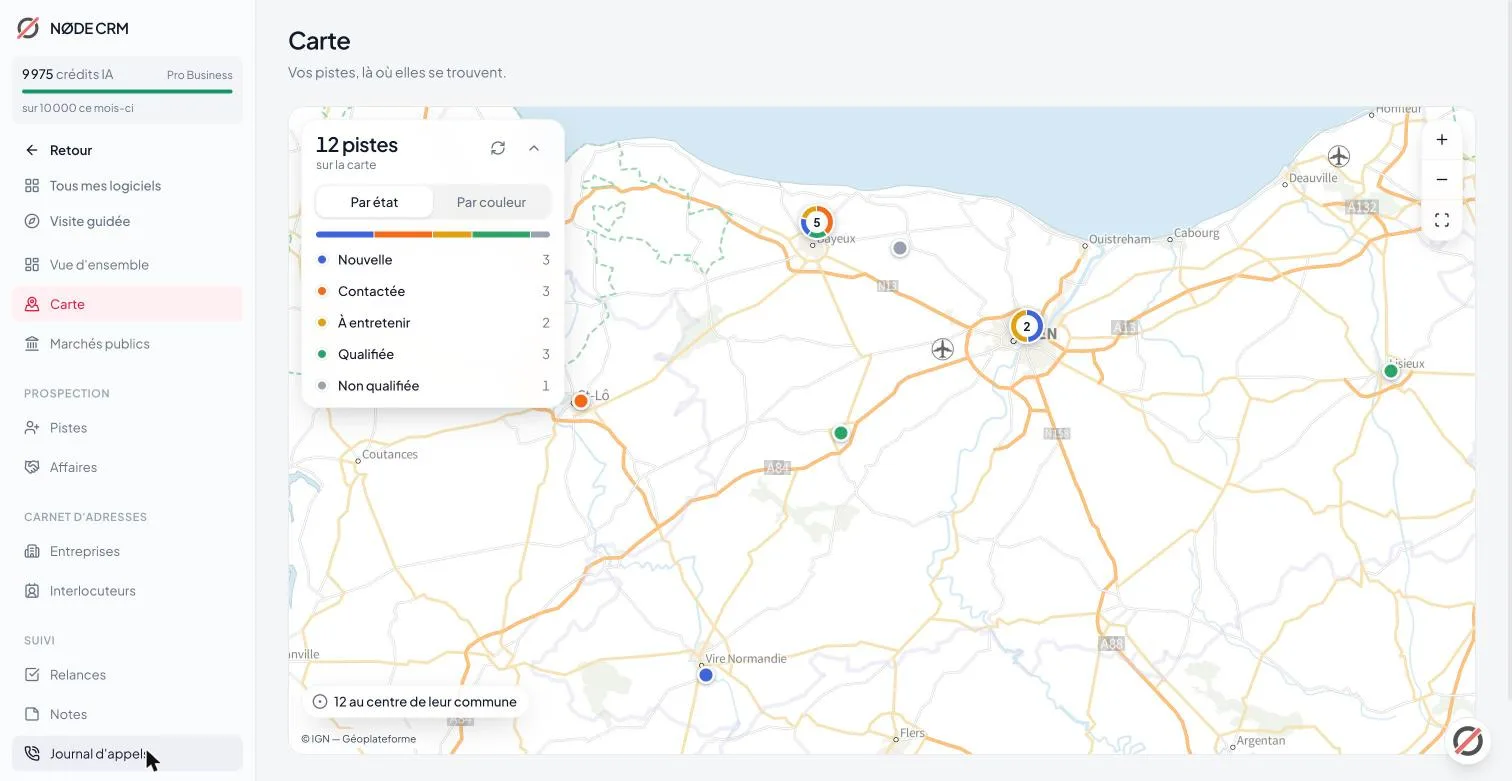Open Tous mes logiciels
Viewport: 1512px width, 781px height.
[127, 186]
